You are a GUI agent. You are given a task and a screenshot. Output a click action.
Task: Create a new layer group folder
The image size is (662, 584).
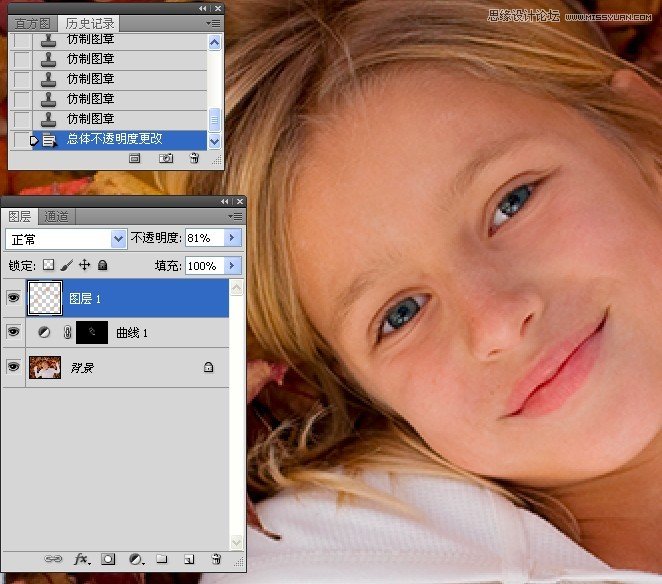pos(161,560)
